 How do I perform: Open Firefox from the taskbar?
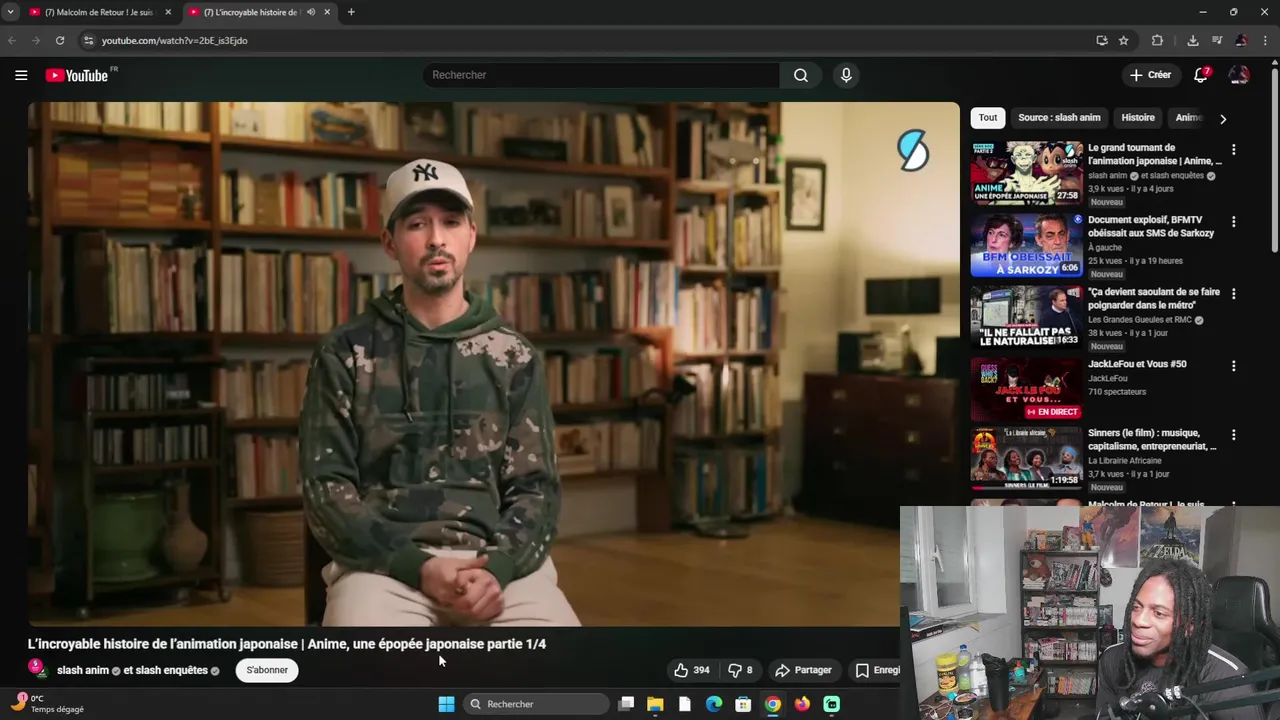pyautogui.click(x=802, y=704)
